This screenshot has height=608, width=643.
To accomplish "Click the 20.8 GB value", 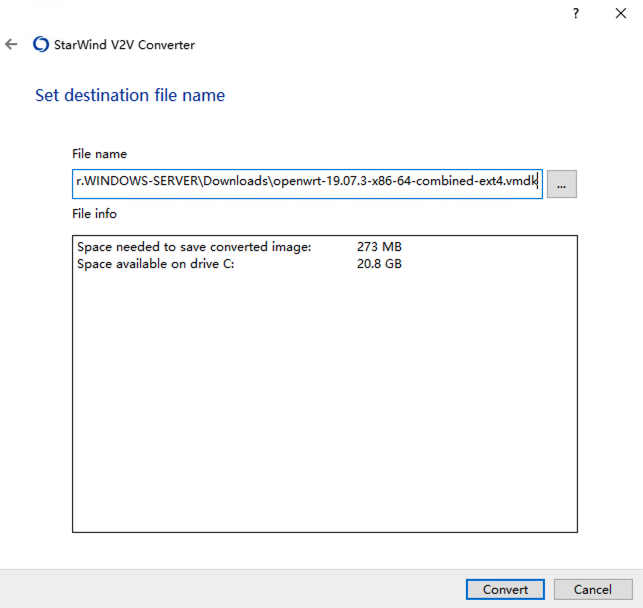I will click(x=379, y=264).
